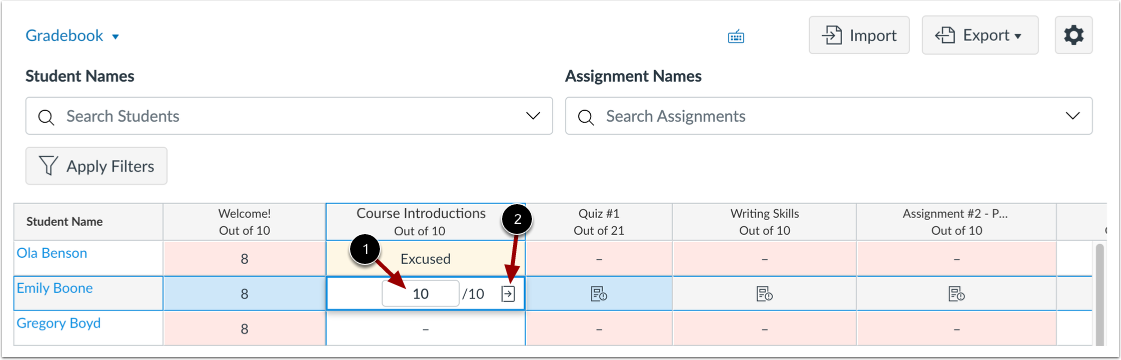1121x360 pixels.
Task: Open grade detail tray arrow icon
Action: tap(508, 294)
